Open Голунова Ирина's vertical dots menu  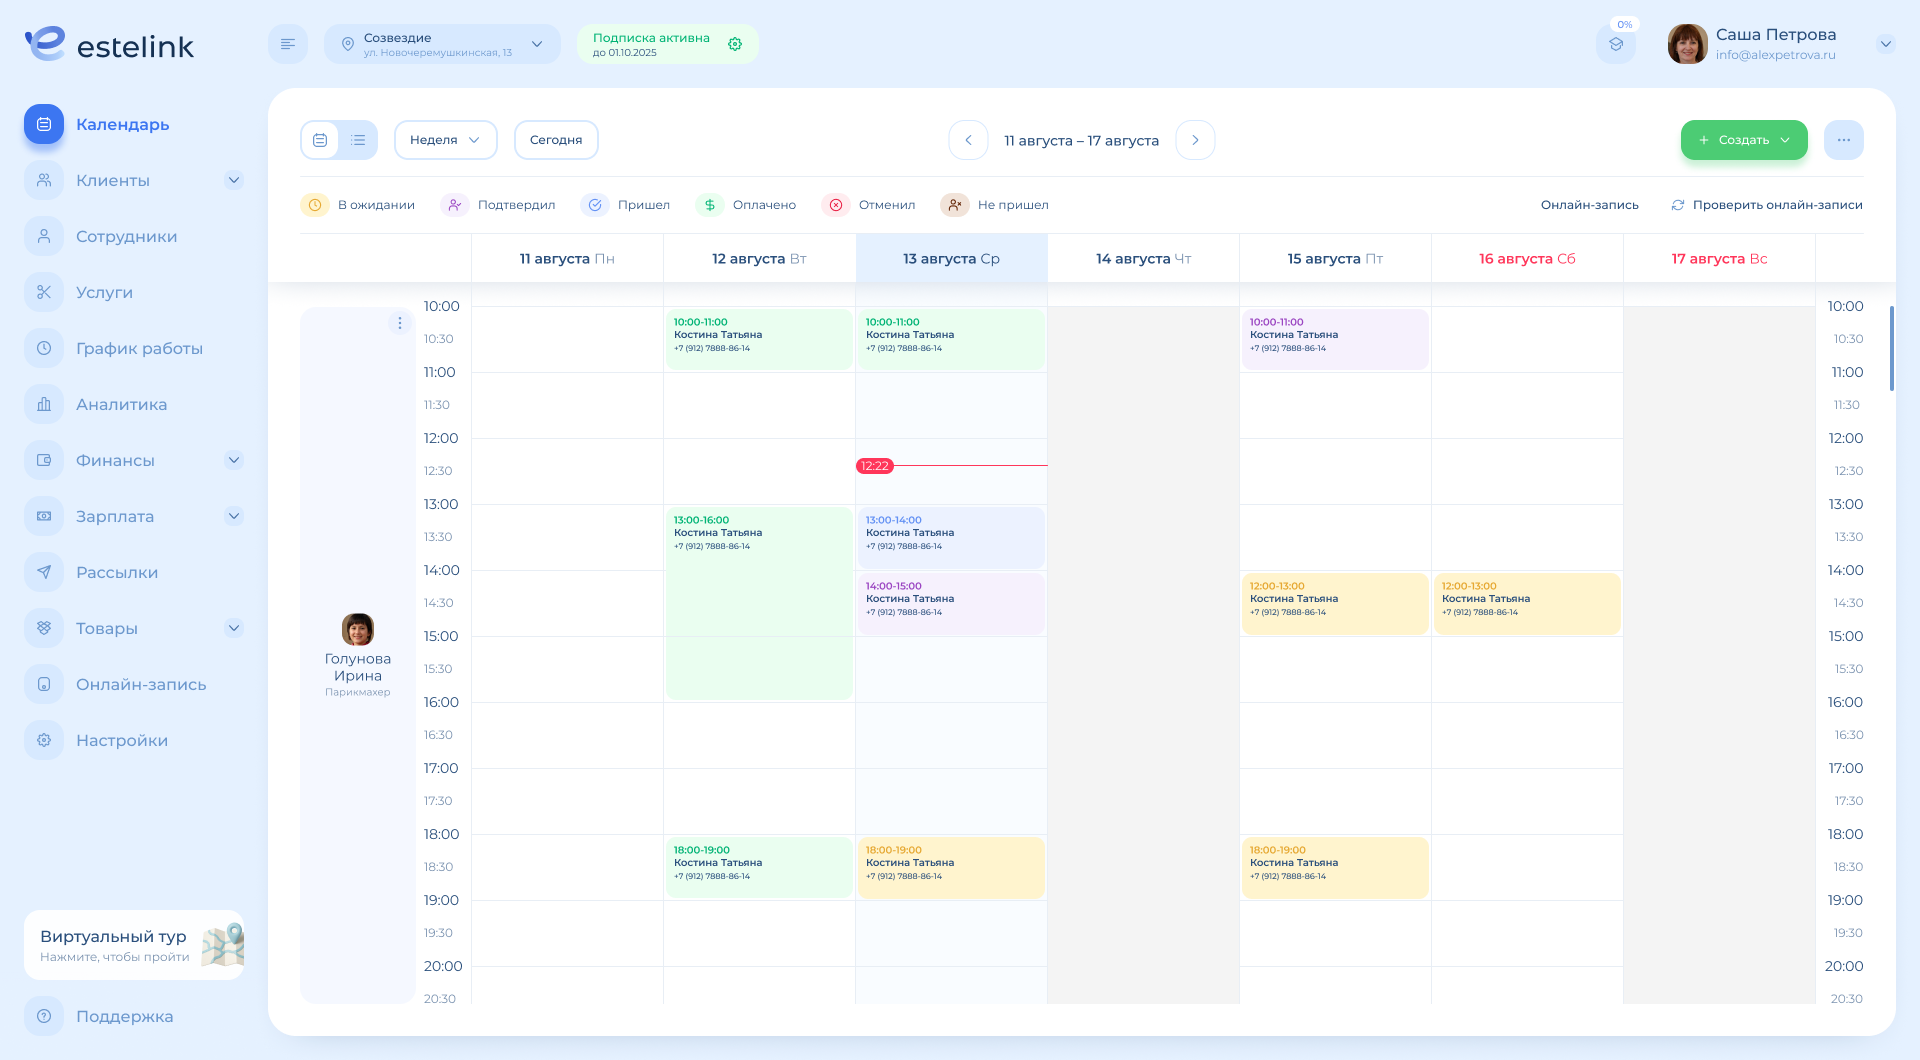400,323
